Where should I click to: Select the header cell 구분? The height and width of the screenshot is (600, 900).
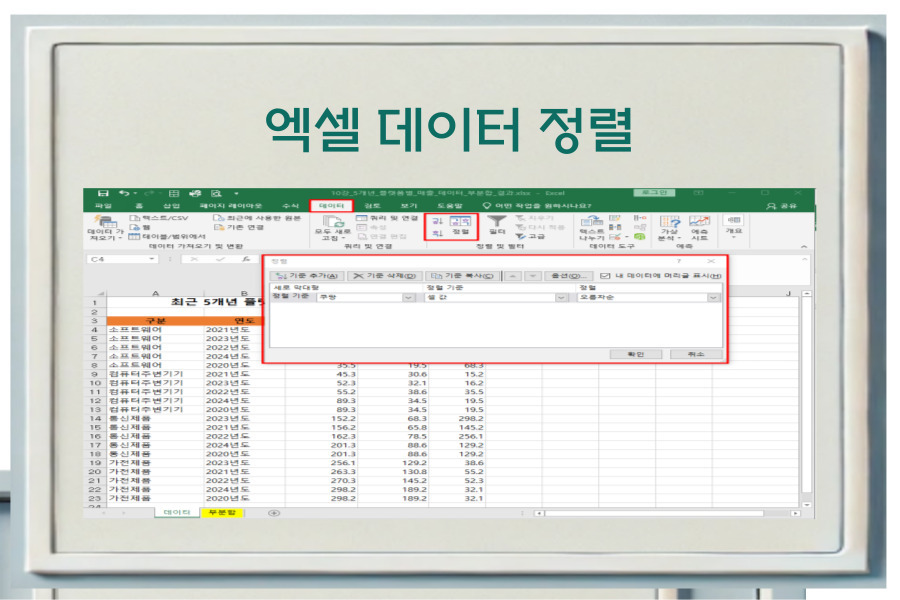[156, 321]
